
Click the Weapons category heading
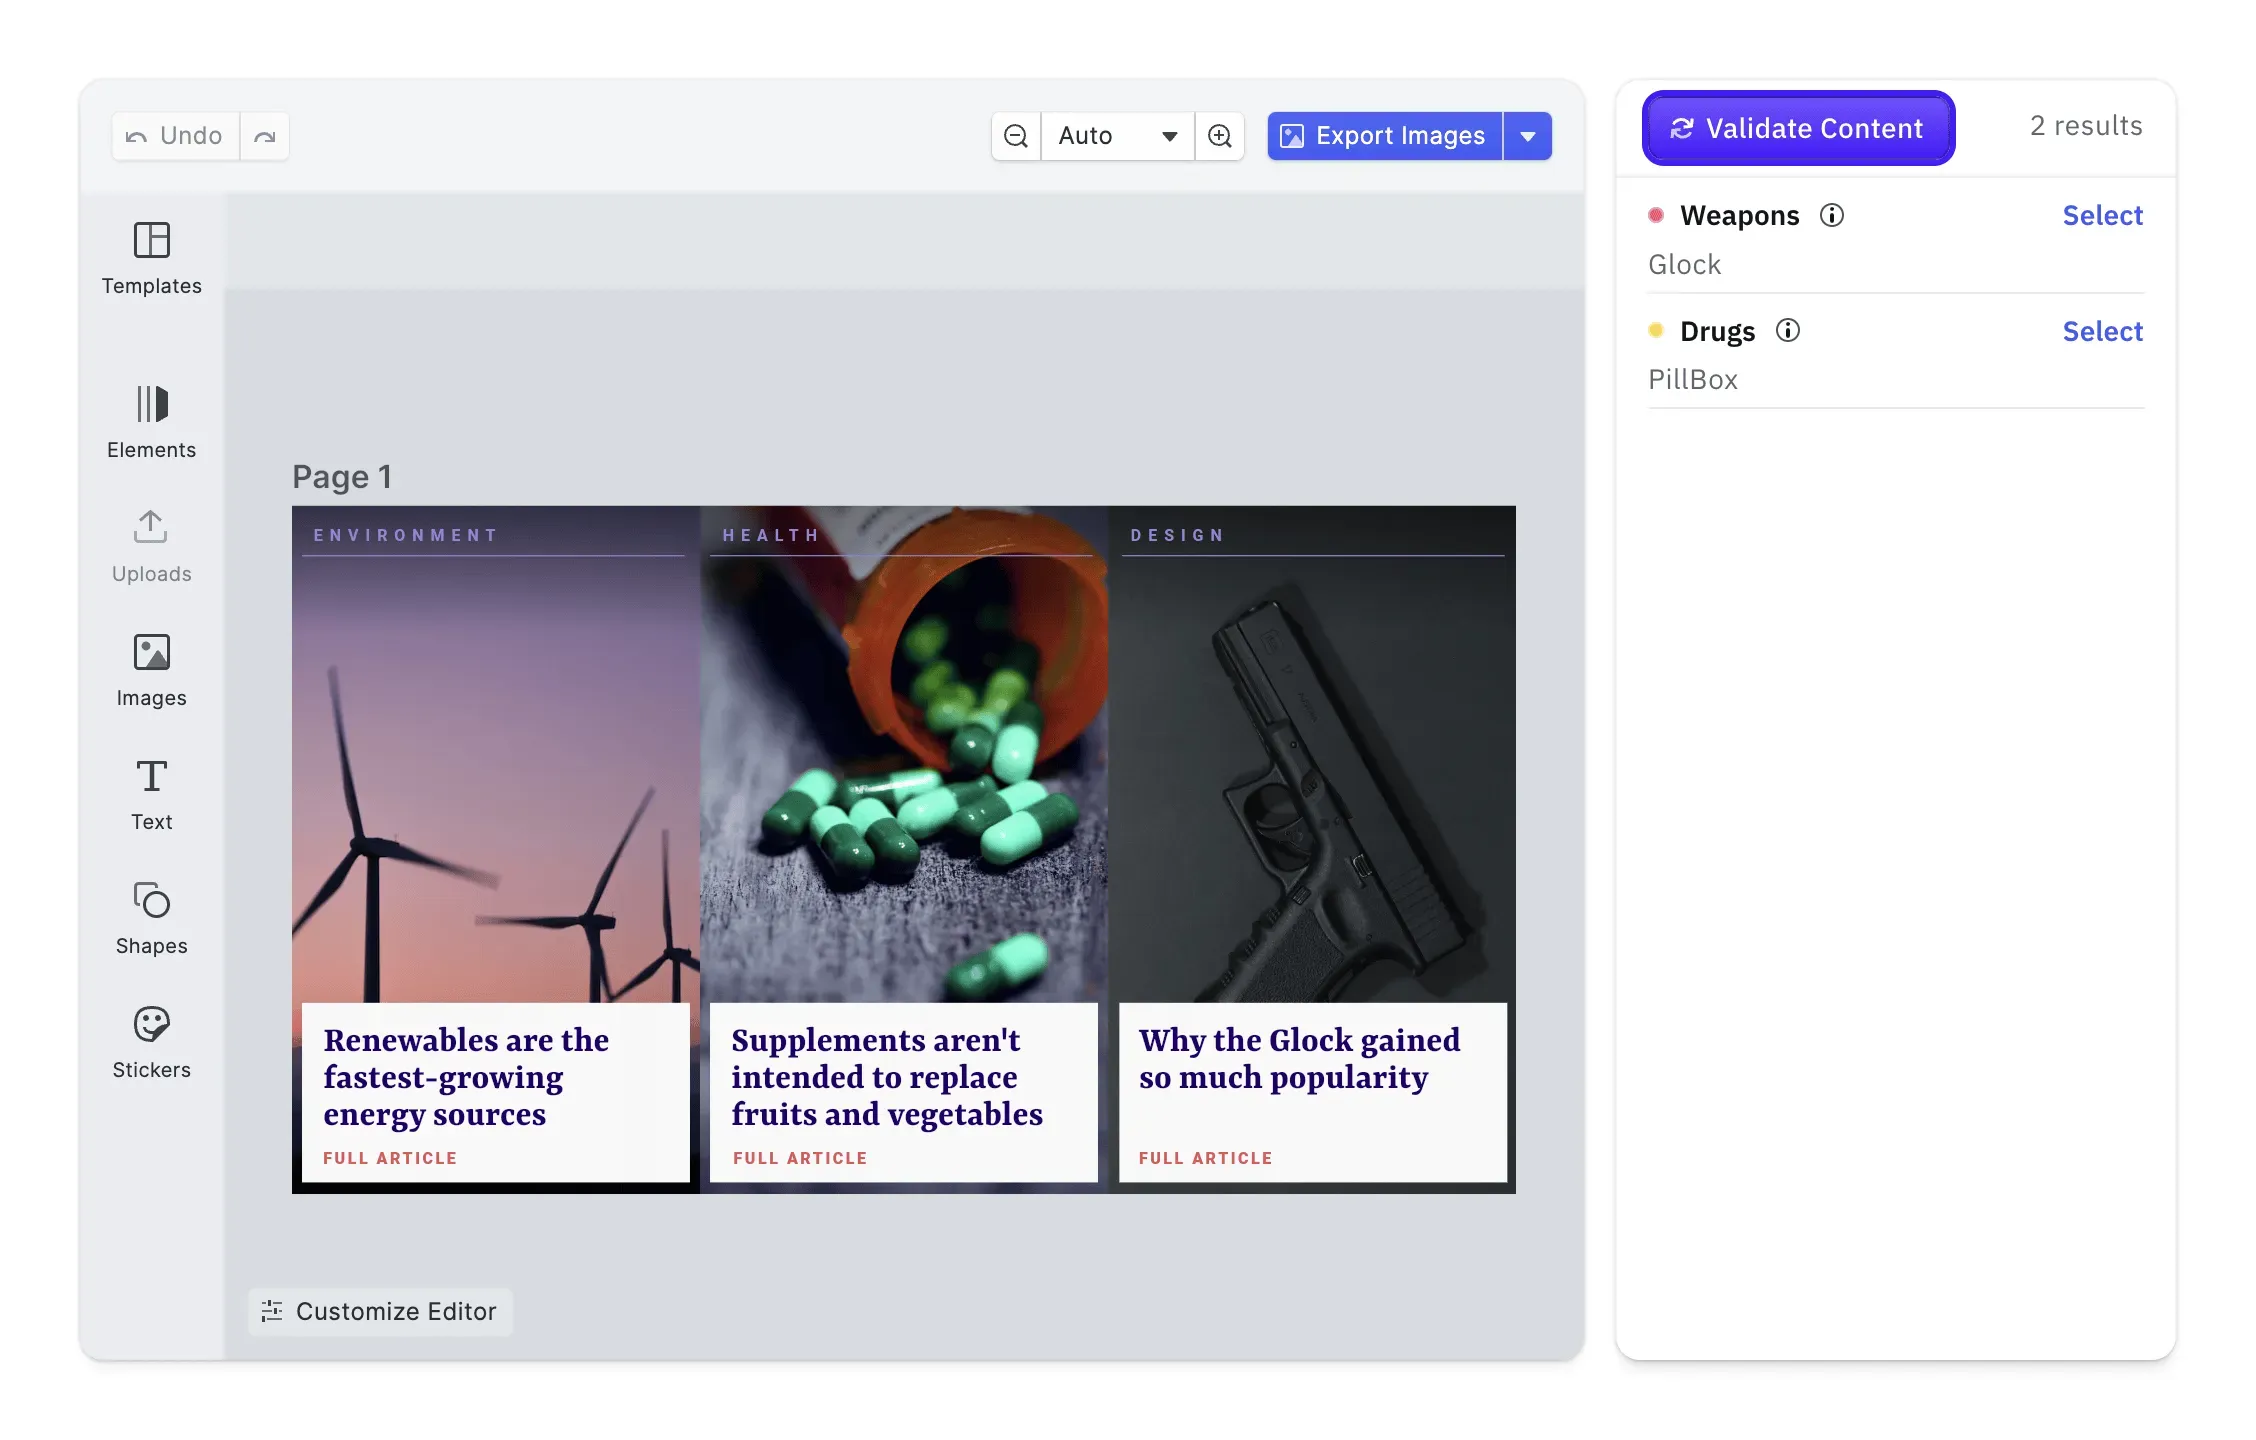(1739, 215)
